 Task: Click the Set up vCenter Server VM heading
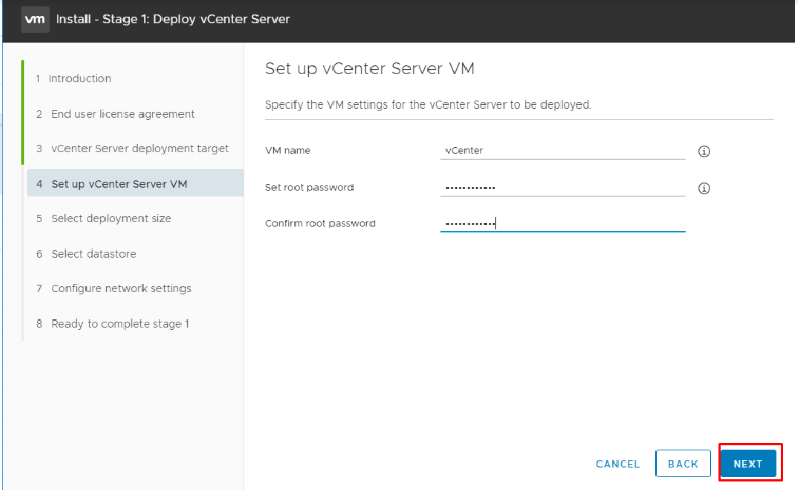[x=369, y=68]
